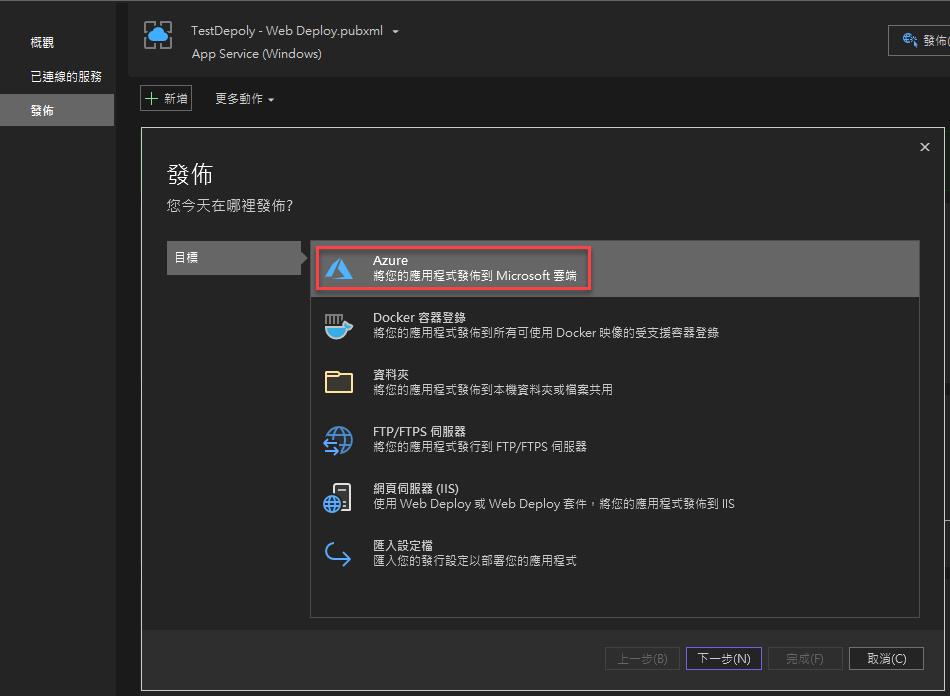
Task: Select the folder icon for 資料夾
Action: click(x=339, y=382)
